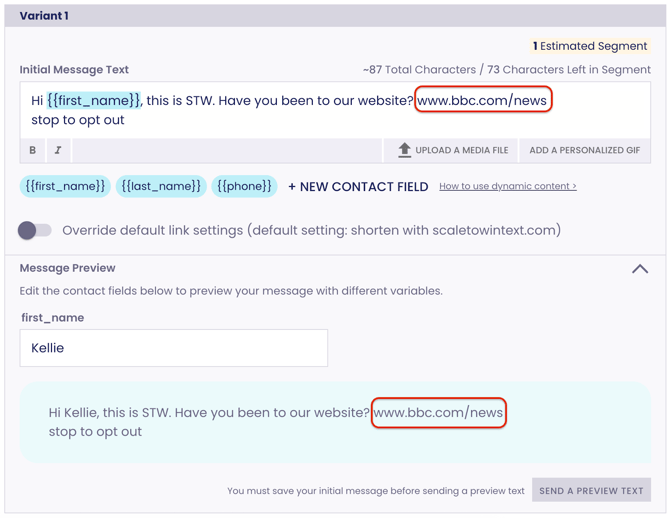
Task: Open the "How to use dynamic content" link
Action: 507,186
